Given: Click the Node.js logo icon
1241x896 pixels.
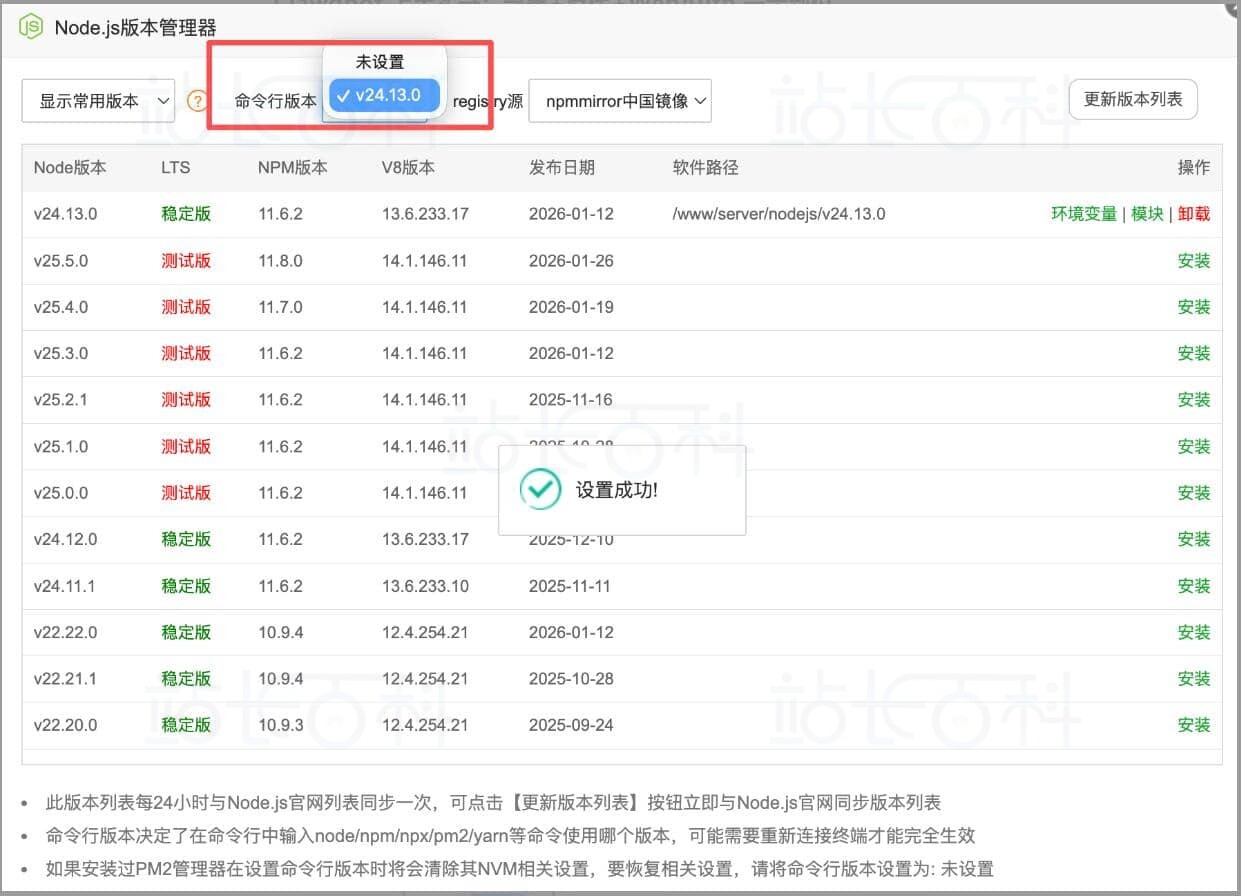Looking at the screenshot, I should point(31,27).
